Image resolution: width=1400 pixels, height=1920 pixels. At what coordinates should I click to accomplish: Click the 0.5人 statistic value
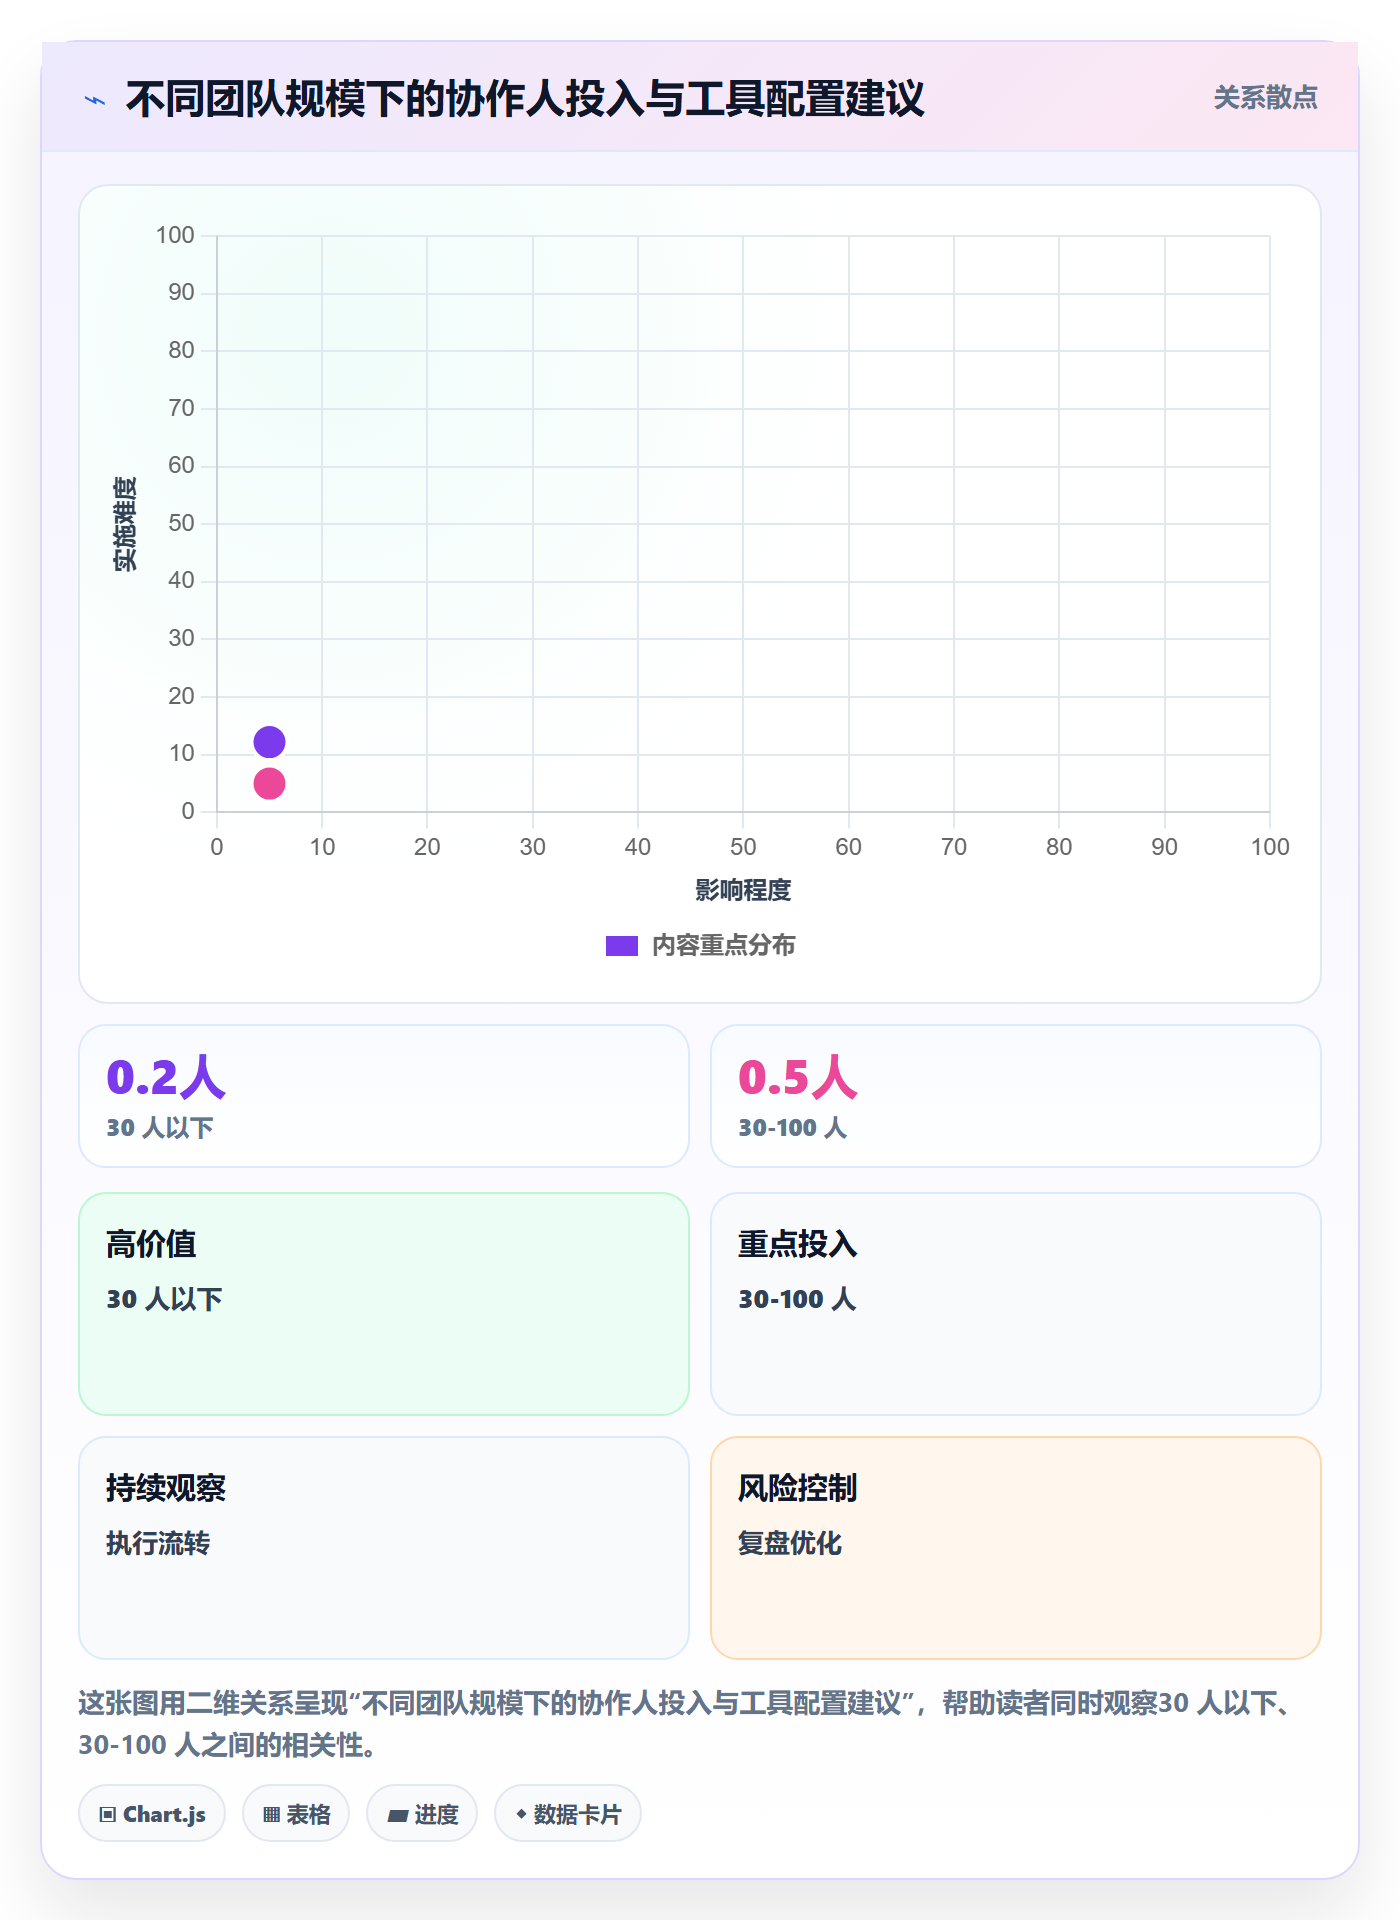tap(798, 1077)
